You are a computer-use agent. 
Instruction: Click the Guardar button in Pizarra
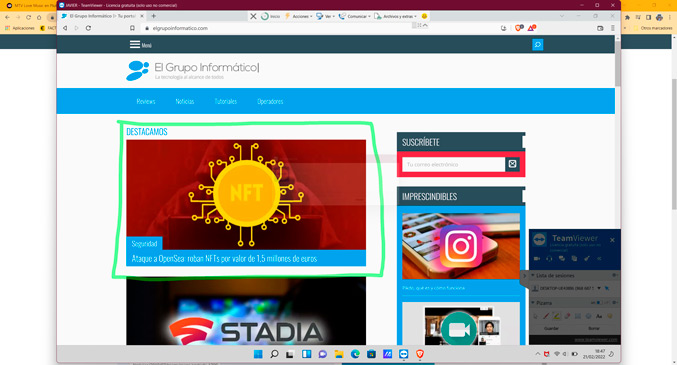[x=551, y=328]
